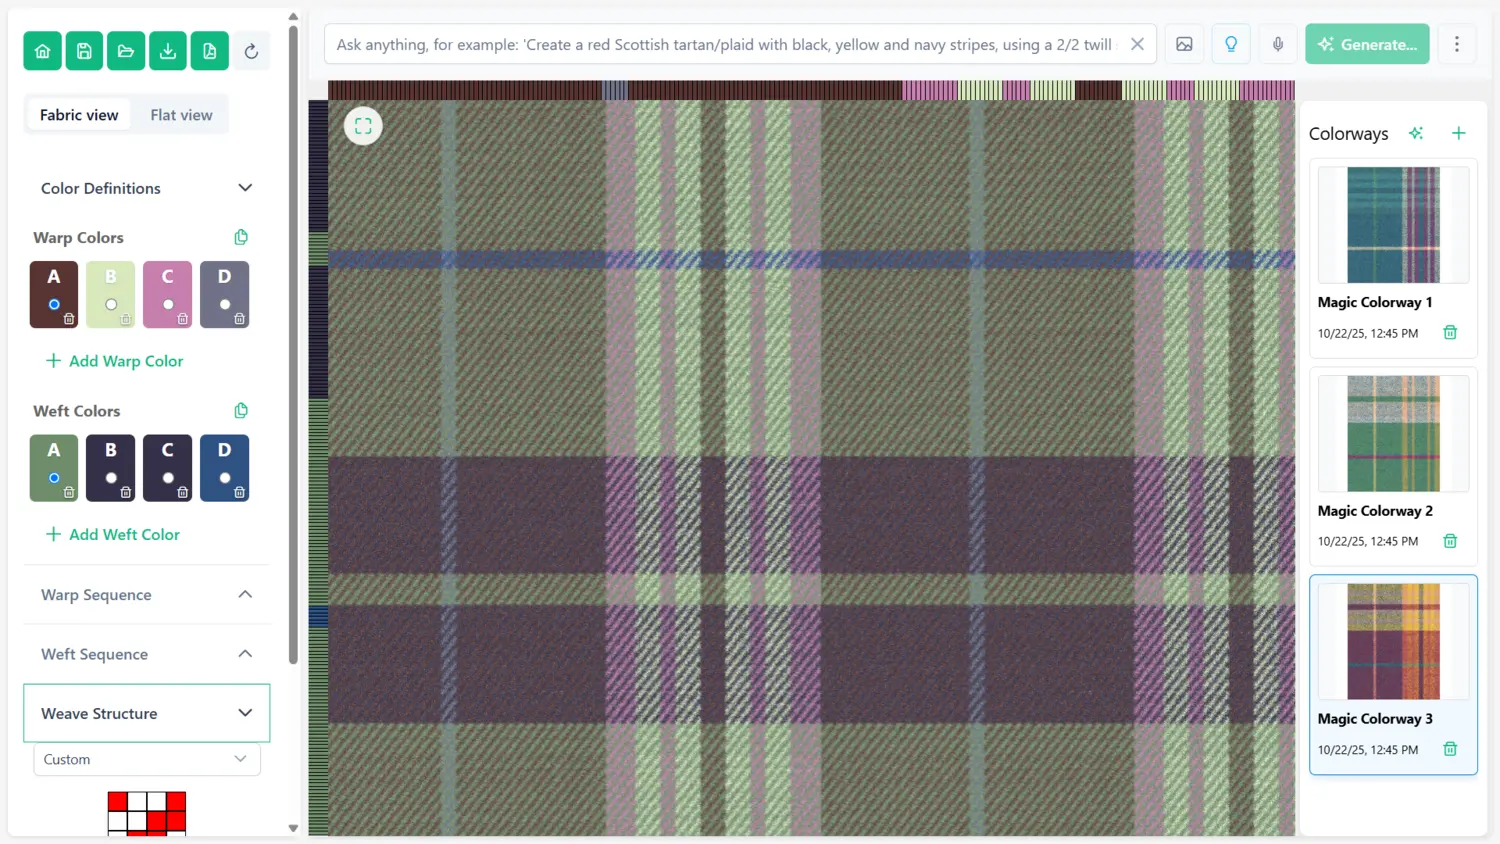Refresh the fabric preview

[x=251, y=50]
